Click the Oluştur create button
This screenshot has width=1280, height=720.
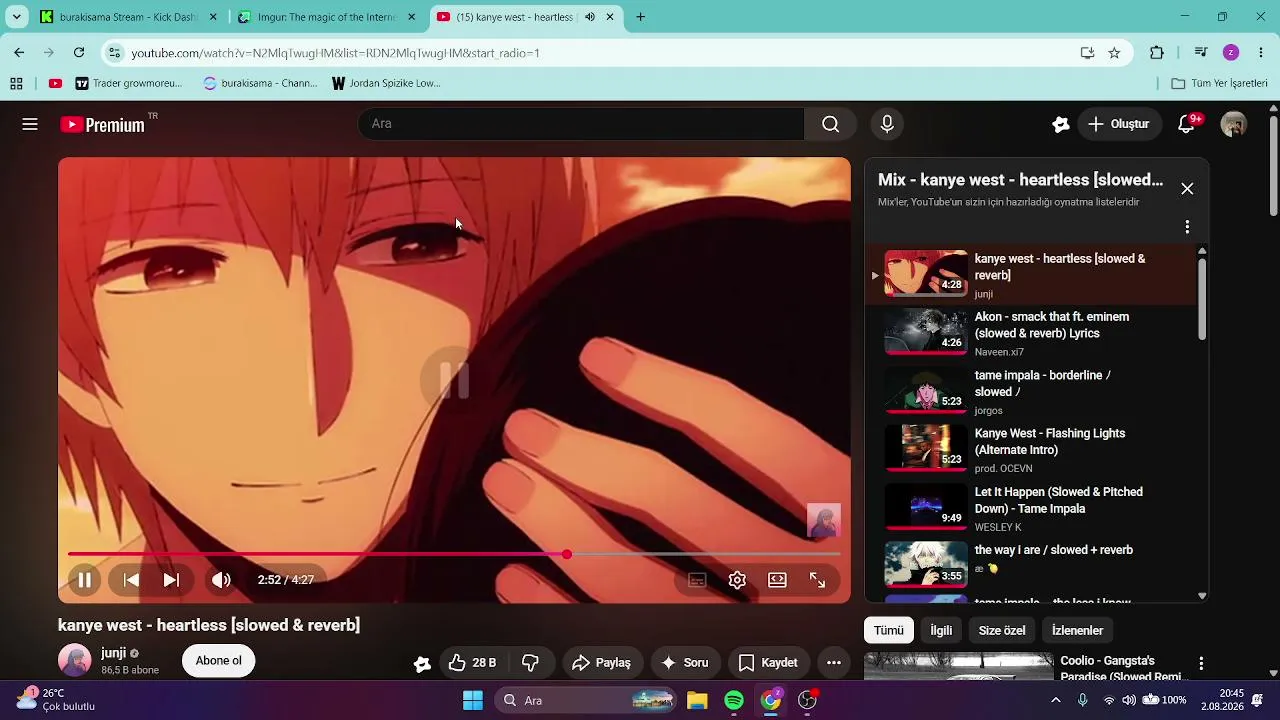tap(1119, 124)
